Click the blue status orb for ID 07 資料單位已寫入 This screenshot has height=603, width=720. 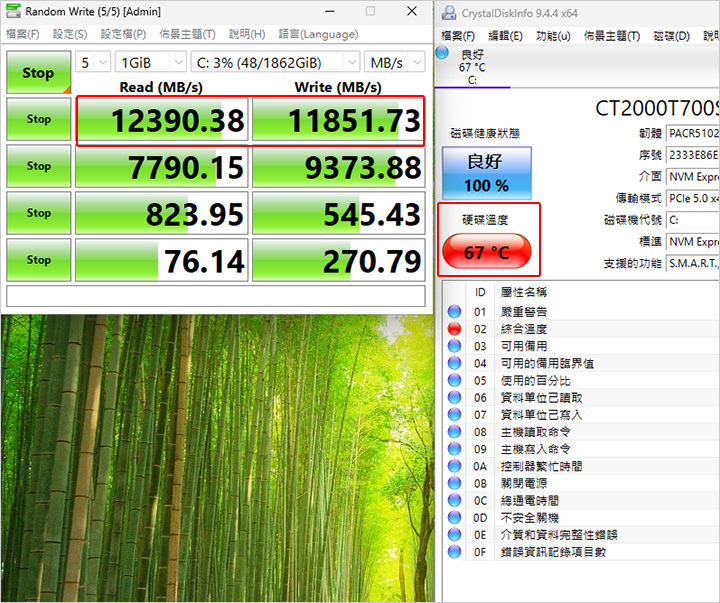click(x=454, y=415)
